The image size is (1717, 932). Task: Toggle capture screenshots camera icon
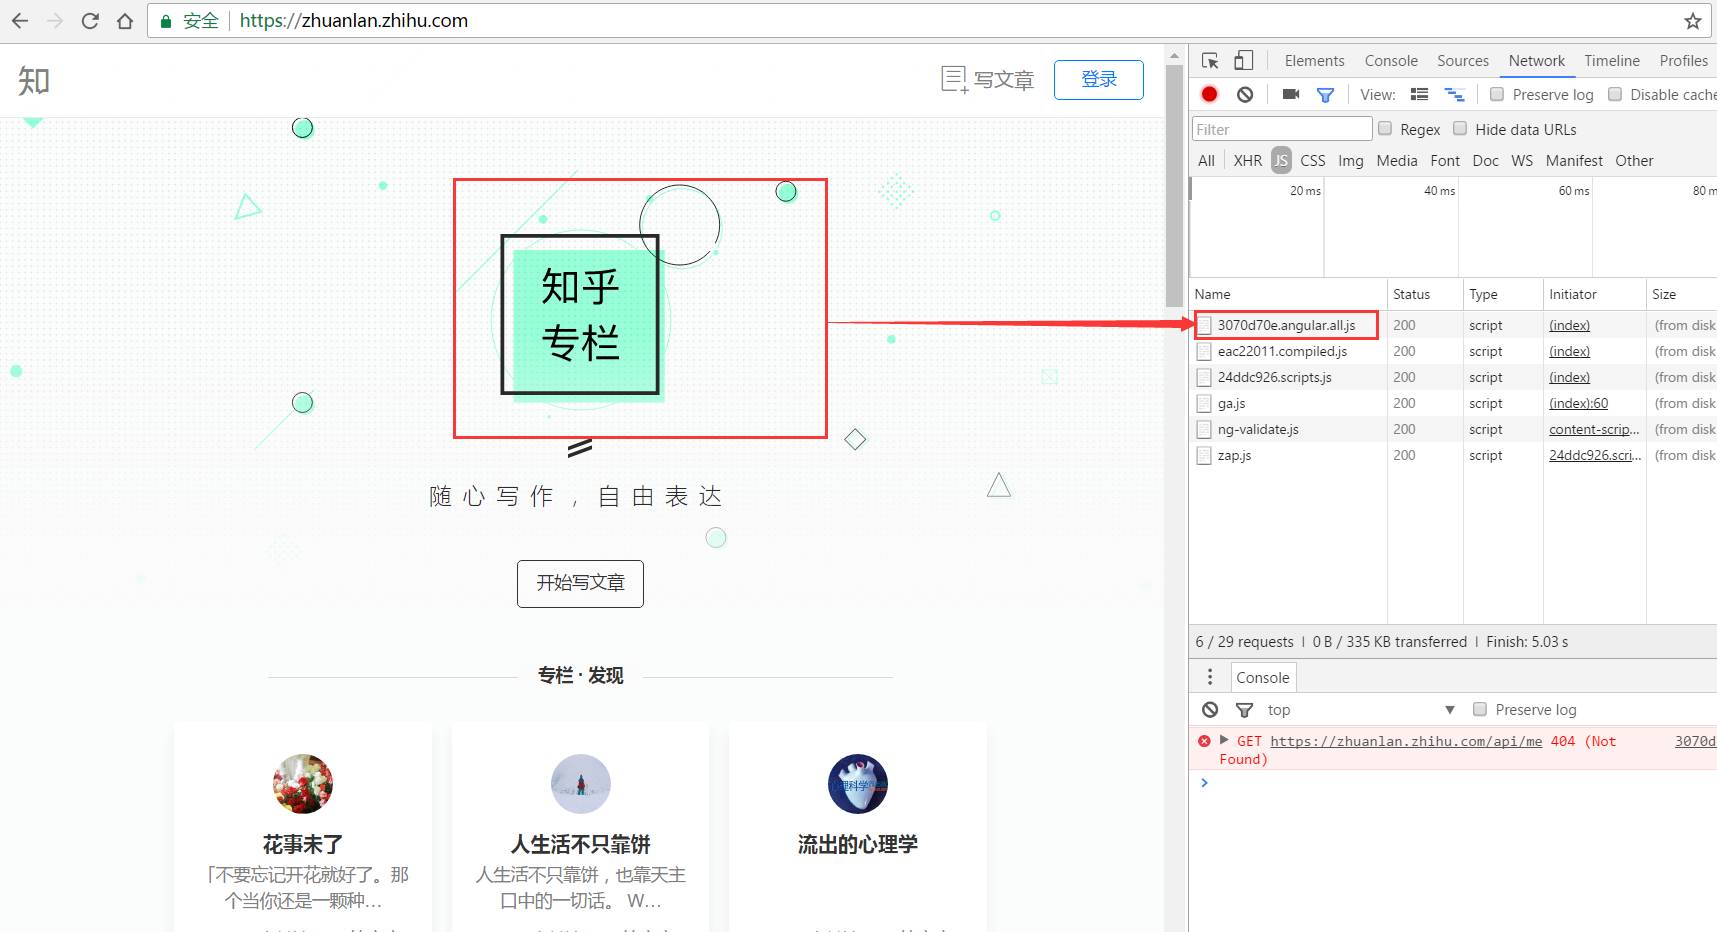pyautogui.click(x=1291, y=94)
